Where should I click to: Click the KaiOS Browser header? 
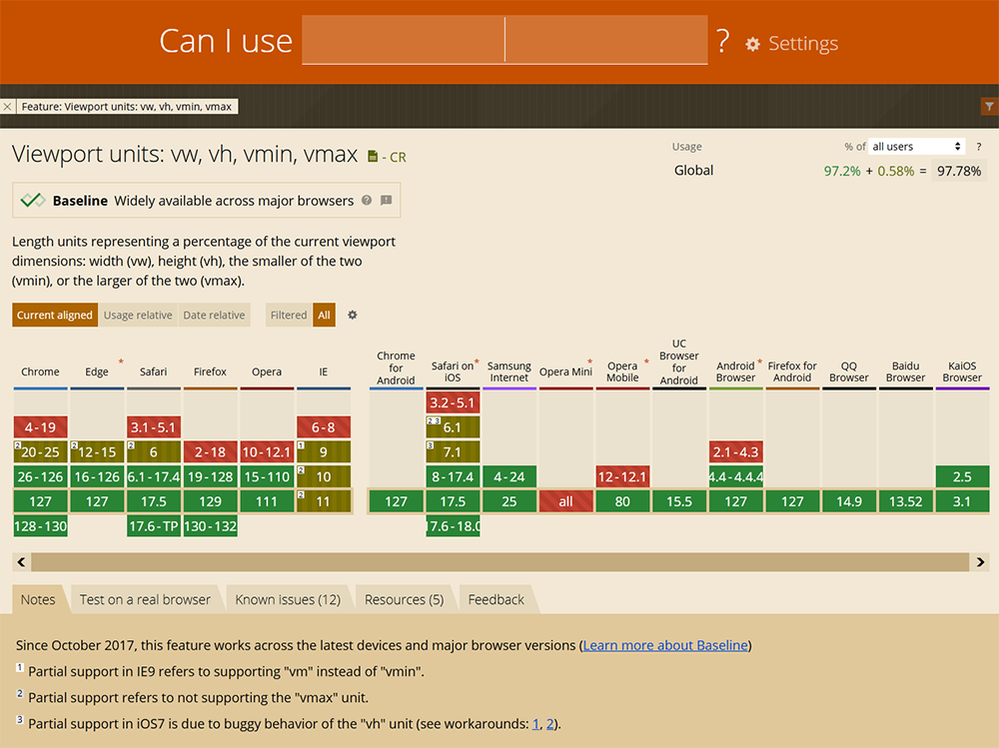tap(962, 371)
